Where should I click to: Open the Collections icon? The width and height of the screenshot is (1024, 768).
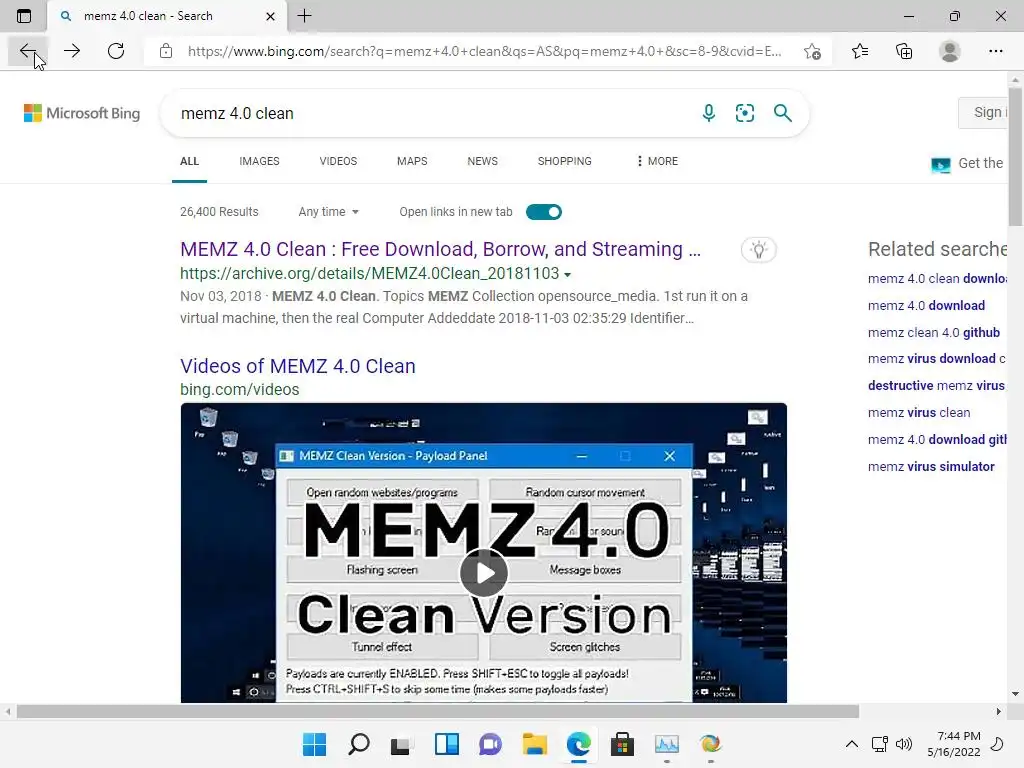(904, 51)
